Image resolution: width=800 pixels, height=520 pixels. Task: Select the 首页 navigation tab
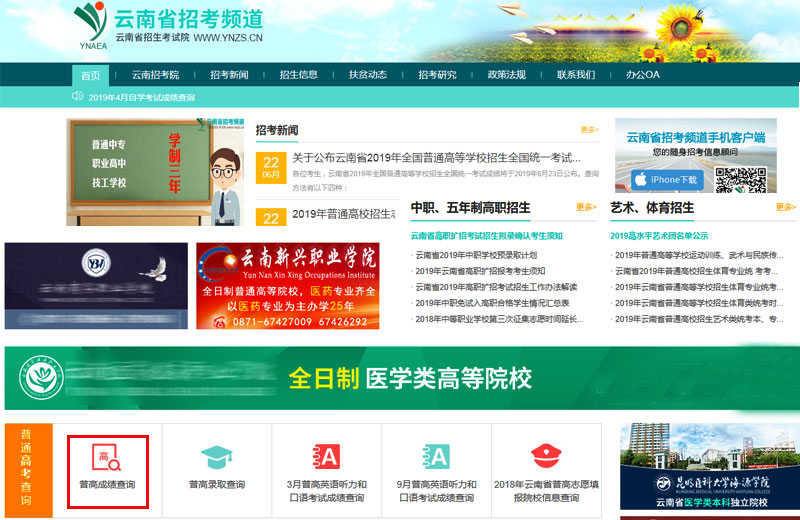(91, 75)
